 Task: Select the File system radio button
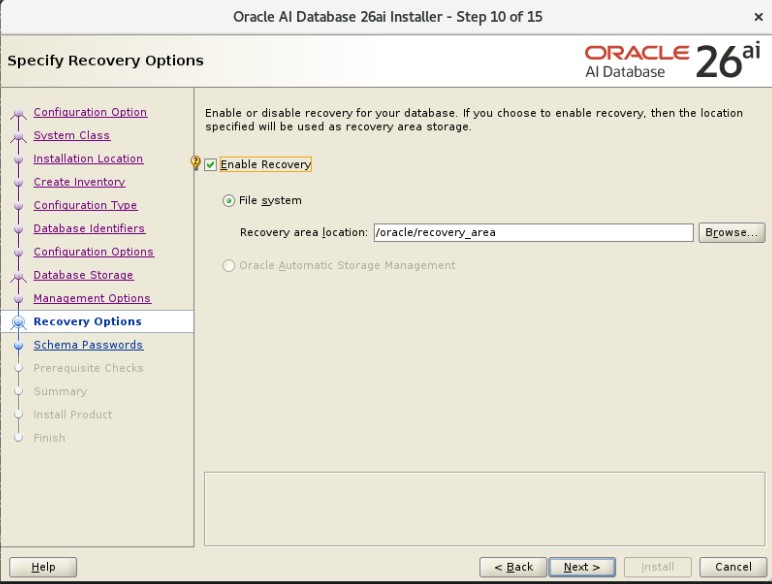point(228,200)
